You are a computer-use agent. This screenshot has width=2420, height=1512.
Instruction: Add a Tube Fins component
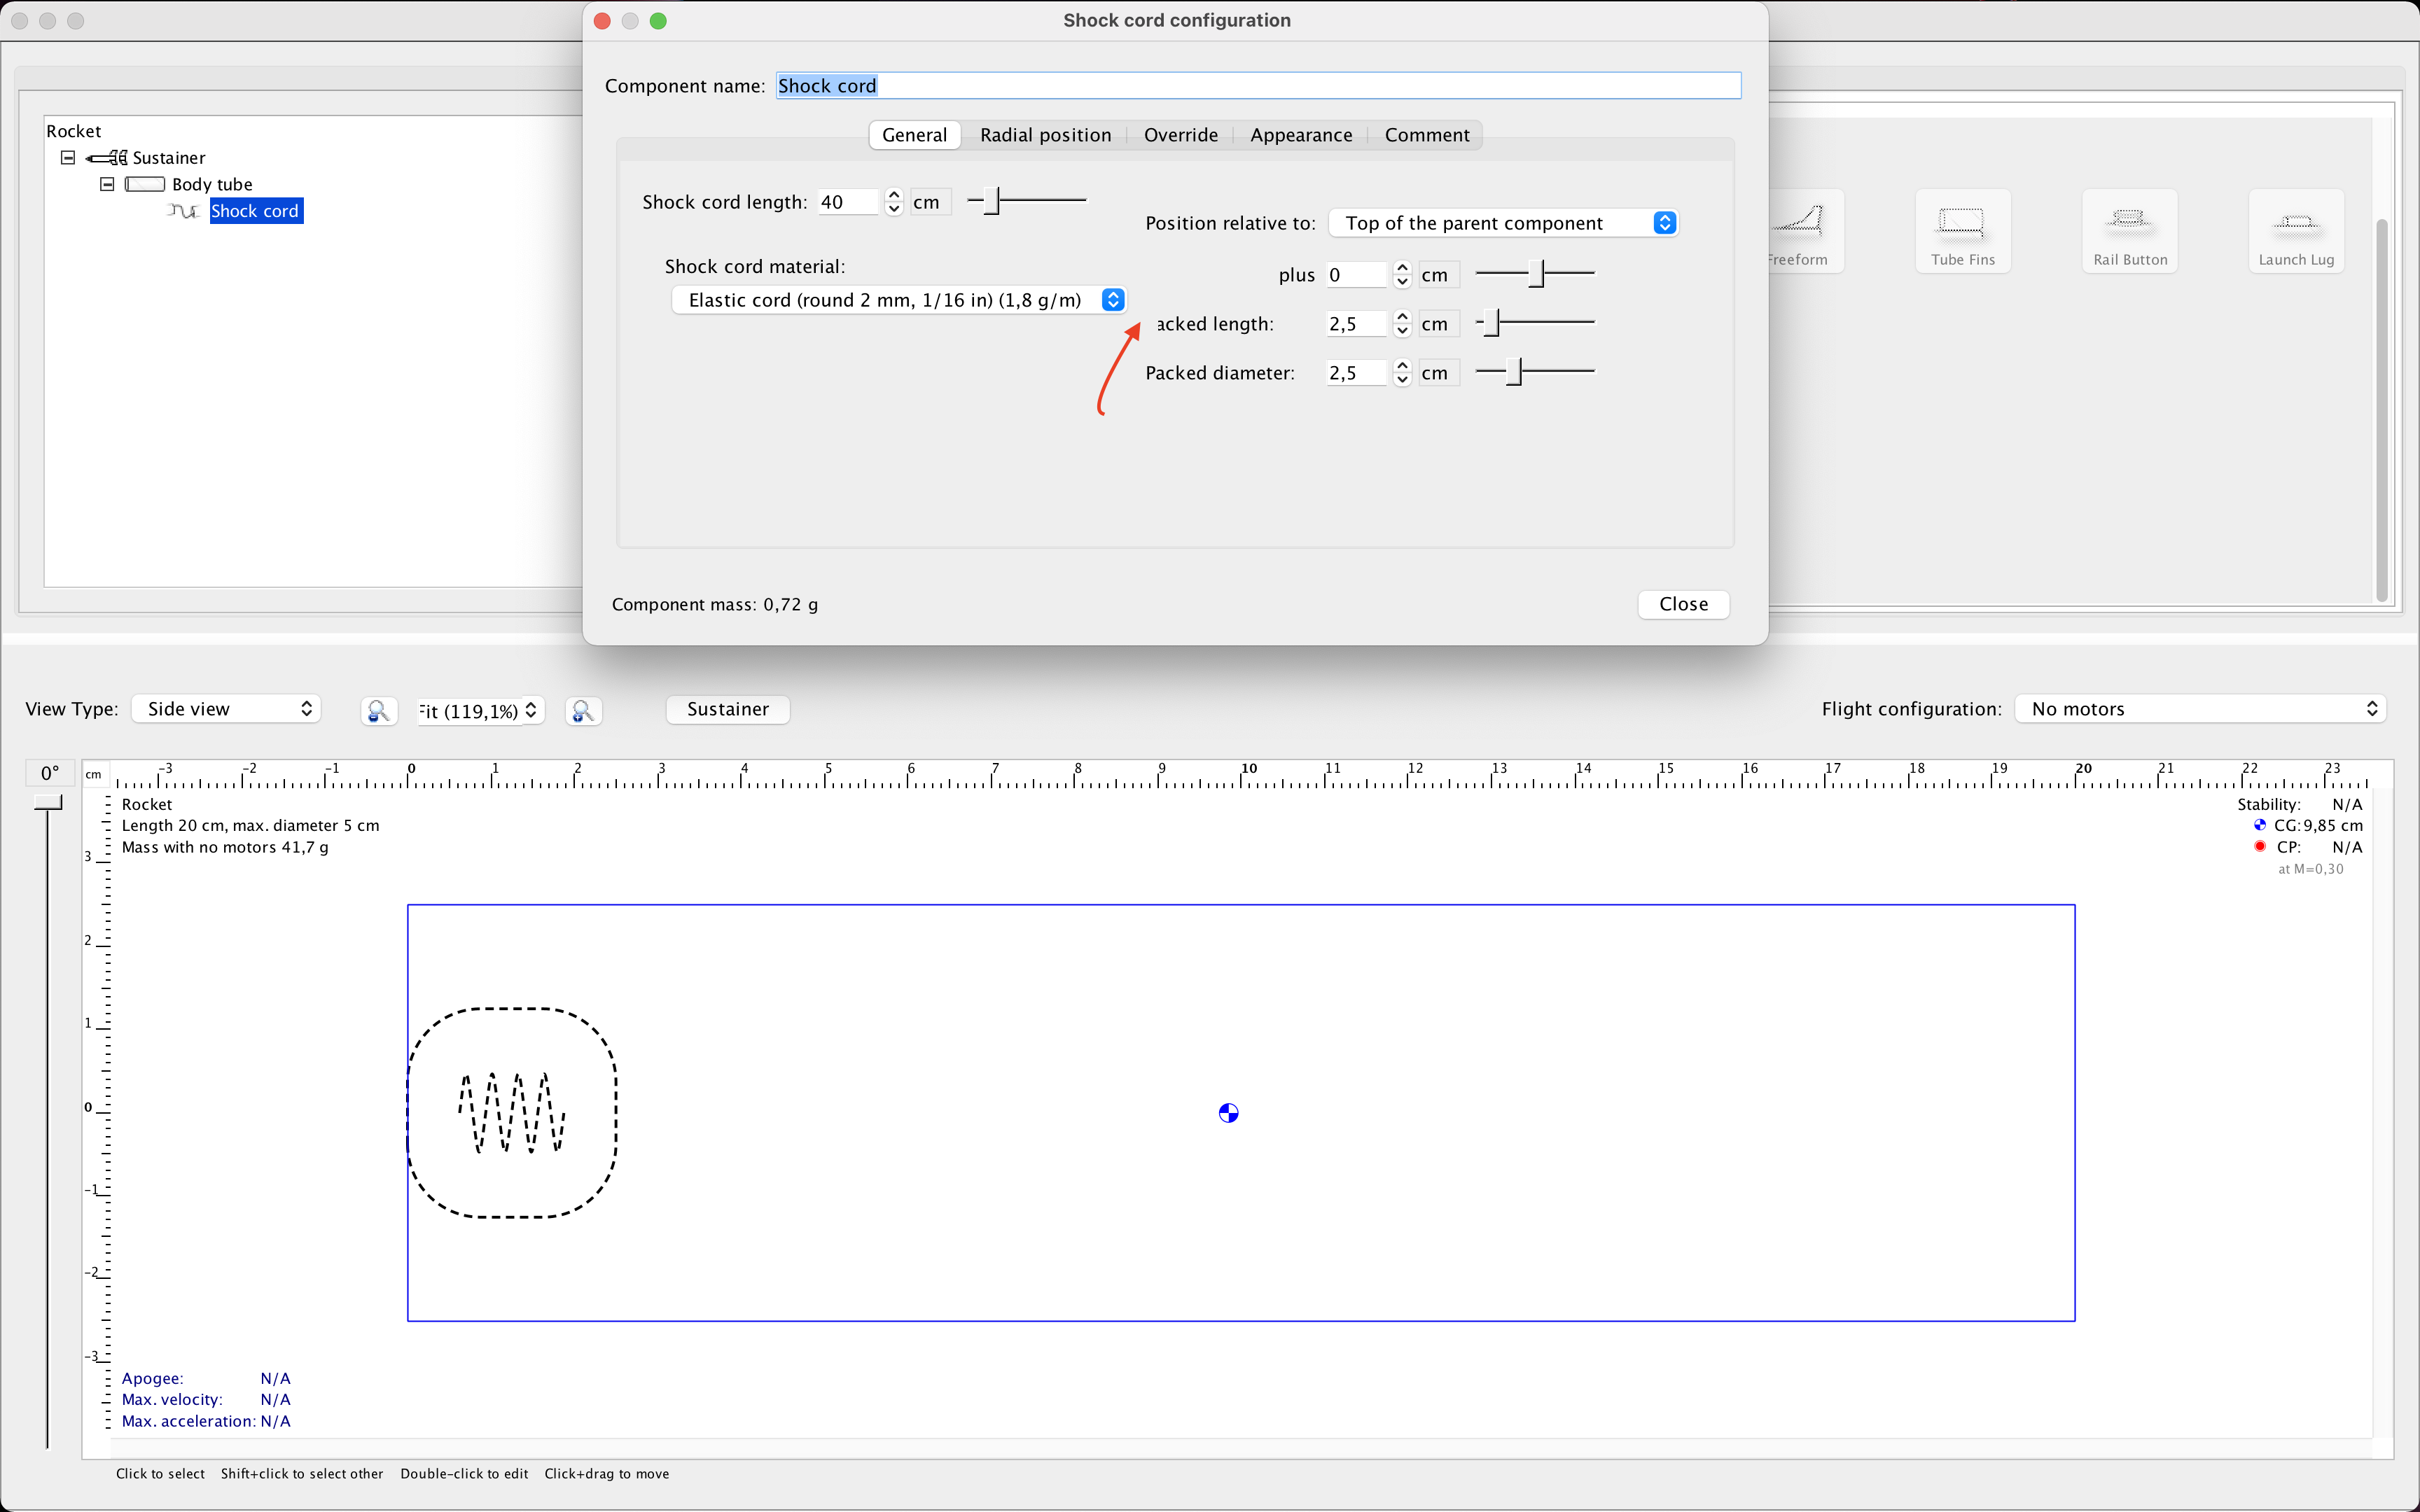pos(1963,231)
